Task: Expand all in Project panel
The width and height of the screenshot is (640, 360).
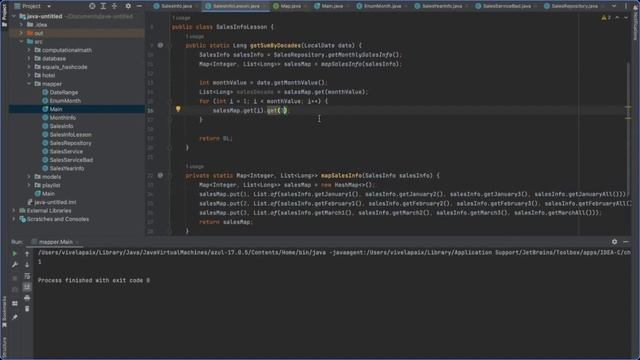Action: (x=103, y=6)
